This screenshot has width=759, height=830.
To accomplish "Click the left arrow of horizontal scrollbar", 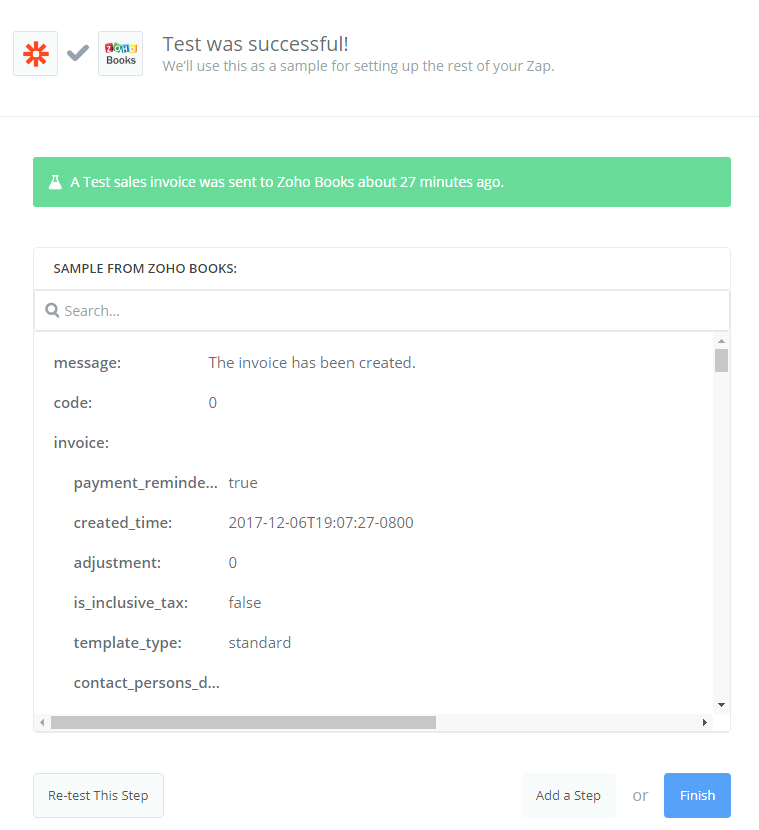I will pos(42,722).
